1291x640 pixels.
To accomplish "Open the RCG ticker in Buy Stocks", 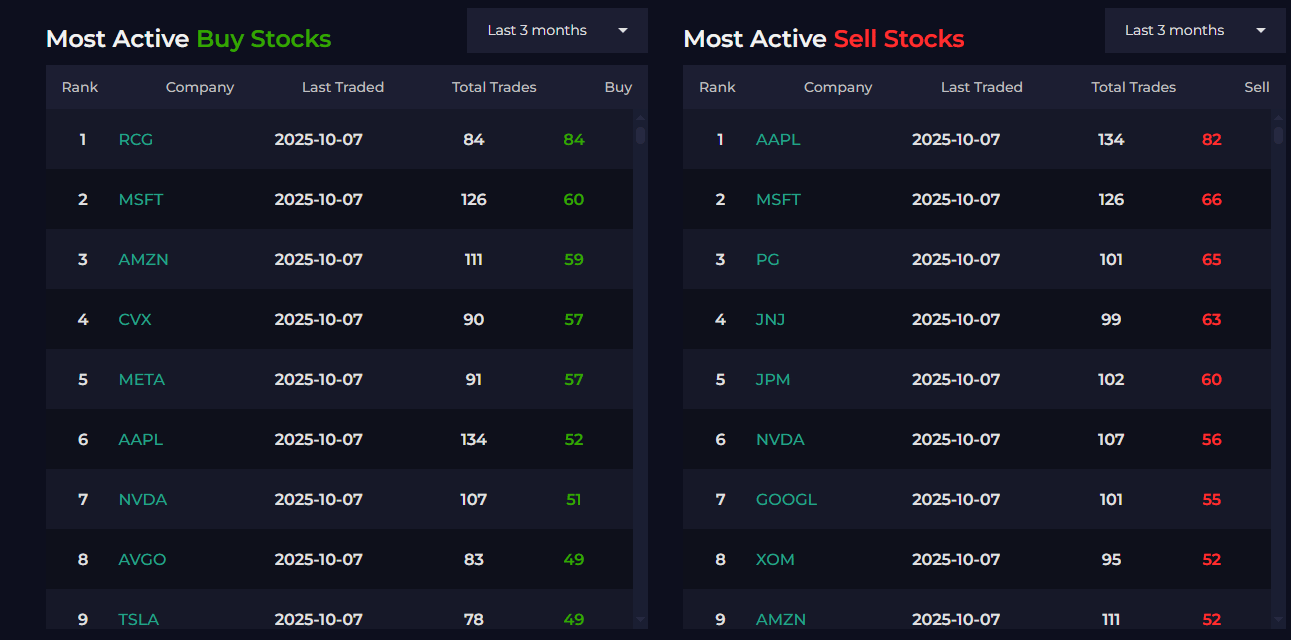I will tap(136, 139).
